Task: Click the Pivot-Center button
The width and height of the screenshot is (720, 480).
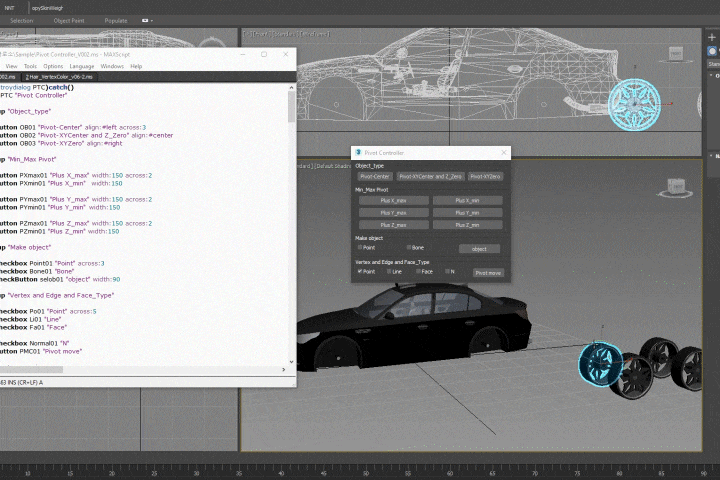Action: tap(375, 176)
